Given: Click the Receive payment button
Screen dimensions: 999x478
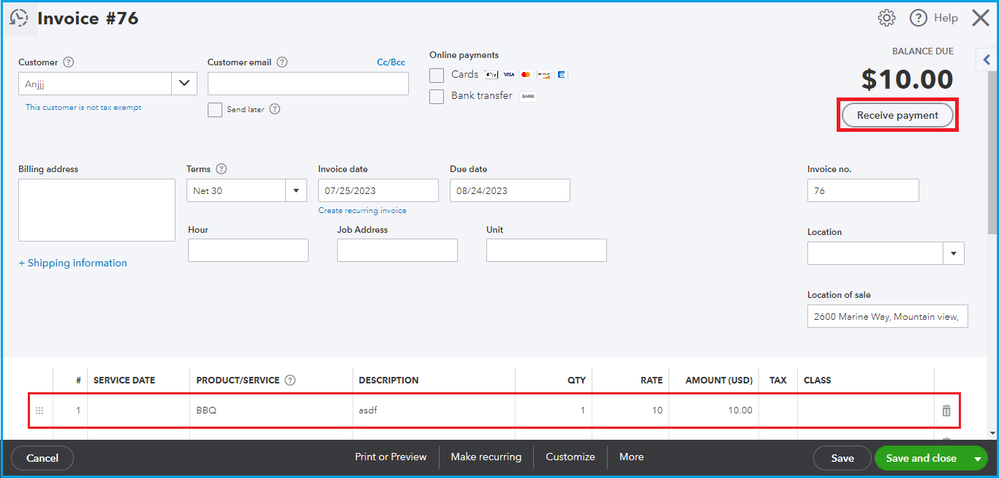Looking at the screenshot, I should click(897, 115).
